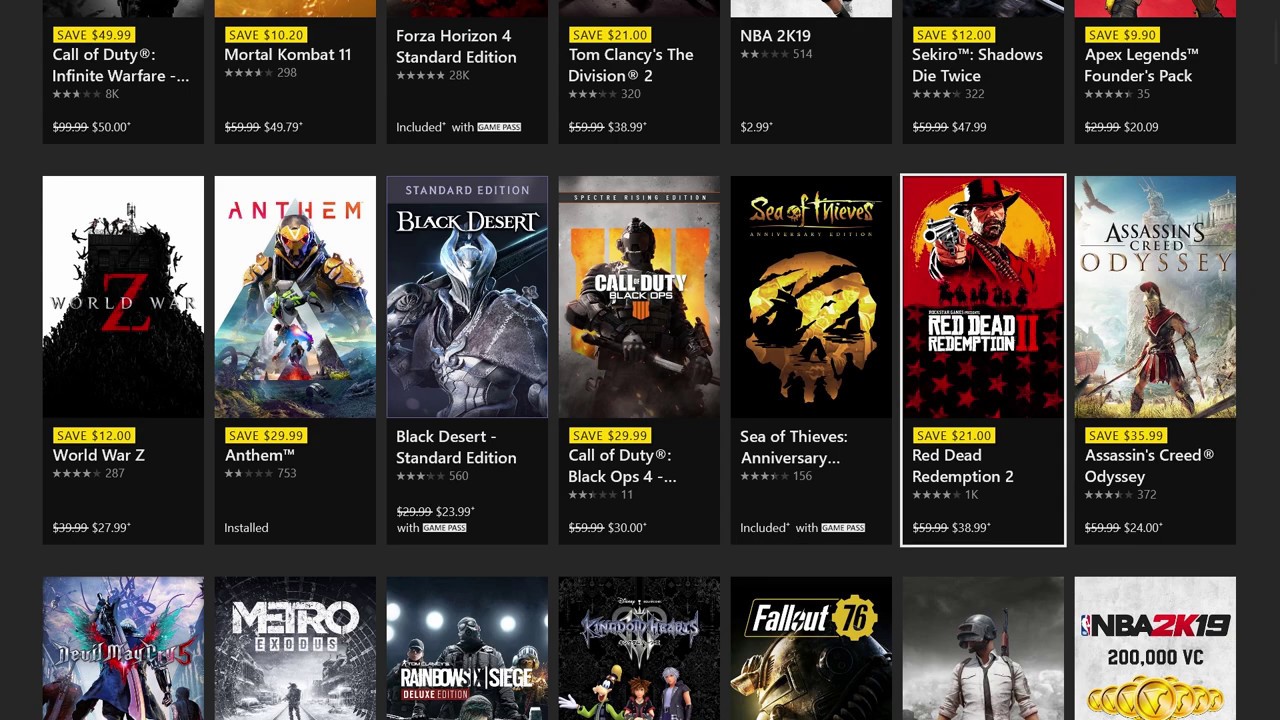Select Black Desert Standard Edition cover image
The image size is (1280, 720).
click(x=467, y=297)
